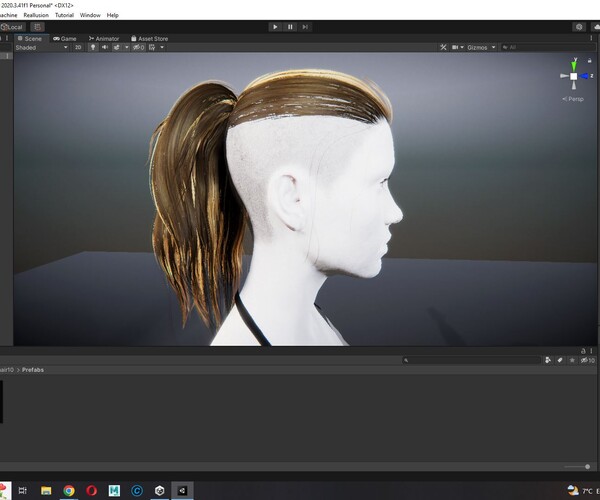Open the Search by Type filter icon
The width and height of the screenshot is (600, 500).
(548, 360)
